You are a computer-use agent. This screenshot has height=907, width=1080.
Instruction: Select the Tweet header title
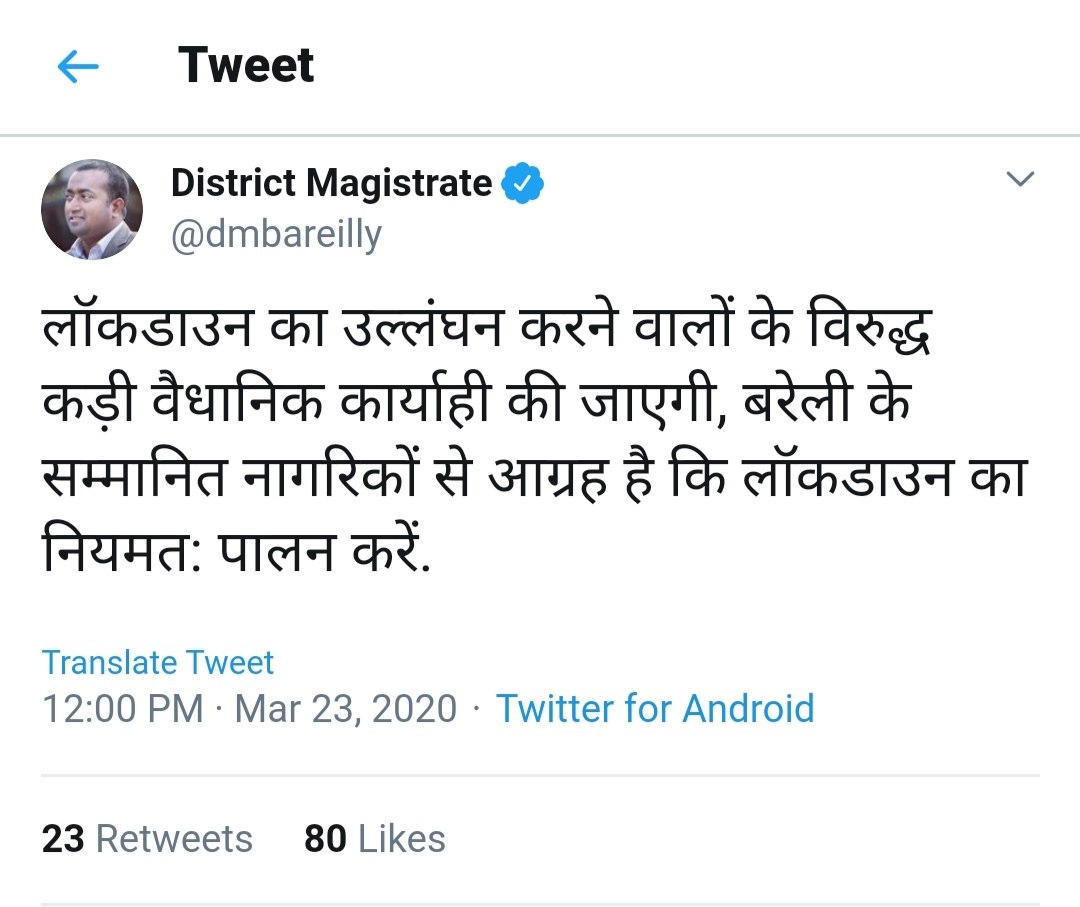(x=245, y=64)
